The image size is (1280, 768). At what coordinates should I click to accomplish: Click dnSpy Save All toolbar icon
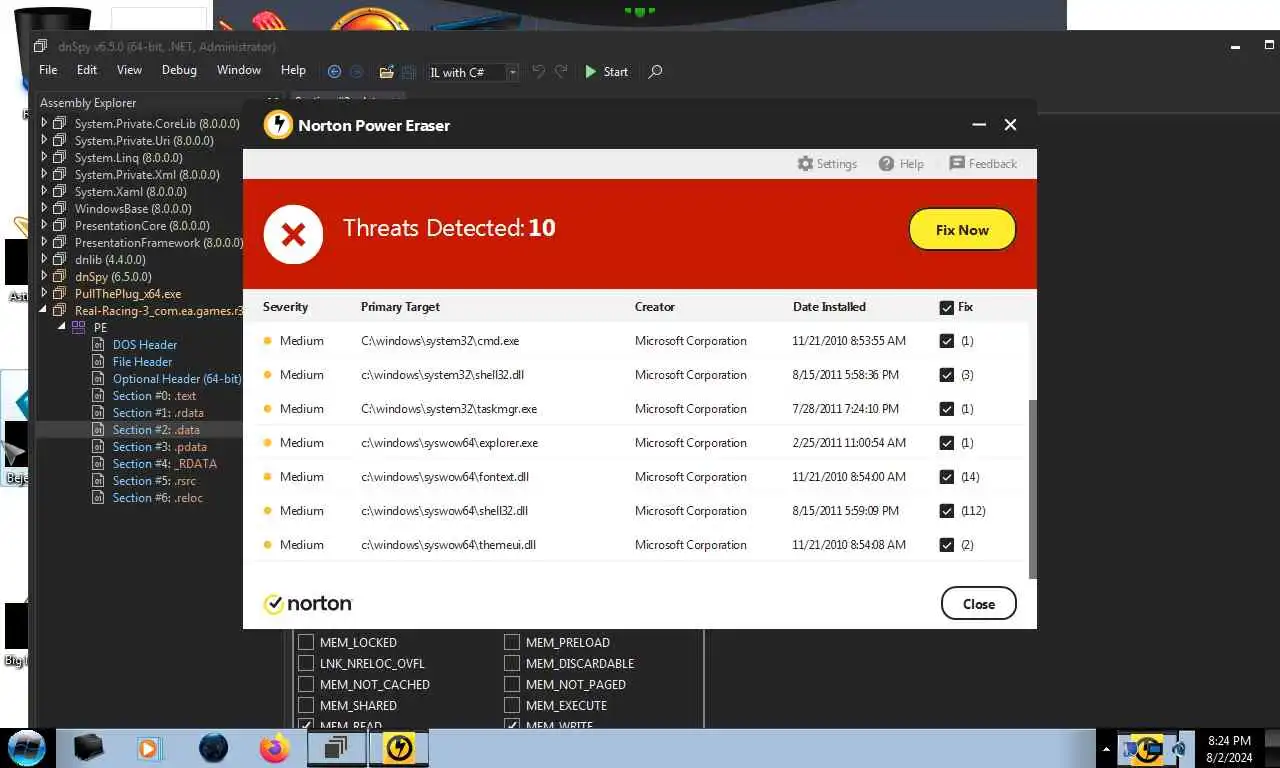(x=408, y=72)
